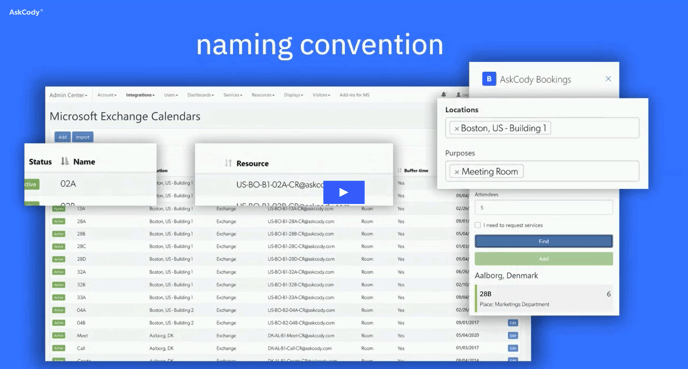
Task: Click the Resource column header
Action: point(252,164)
